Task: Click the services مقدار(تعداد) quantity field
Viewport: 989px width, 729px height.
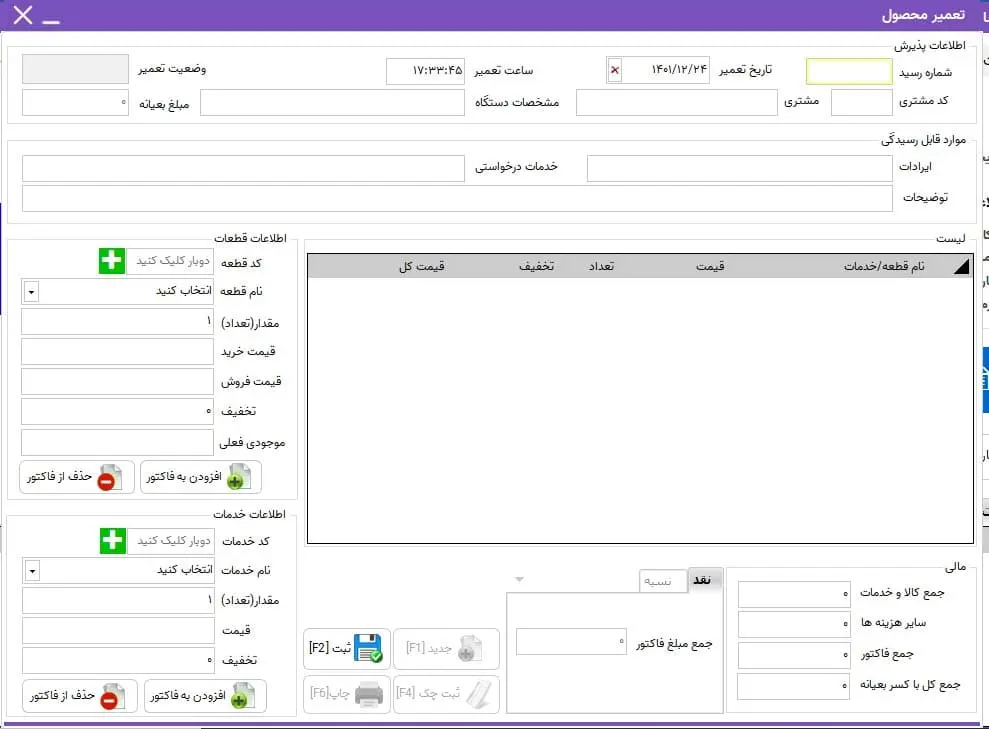Action: pos(118,601)
